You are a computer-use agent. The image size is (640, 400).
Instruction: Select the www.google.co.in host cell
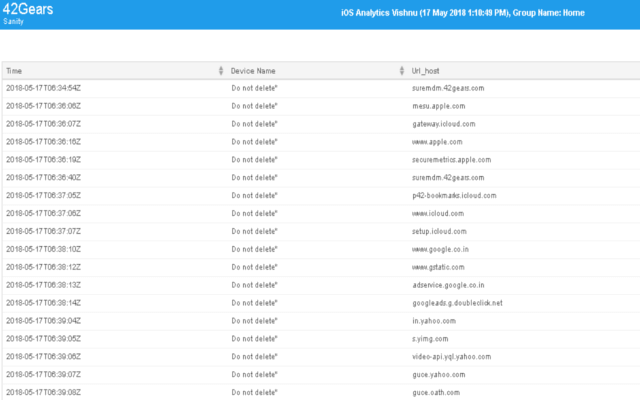[x=440, y=249]
